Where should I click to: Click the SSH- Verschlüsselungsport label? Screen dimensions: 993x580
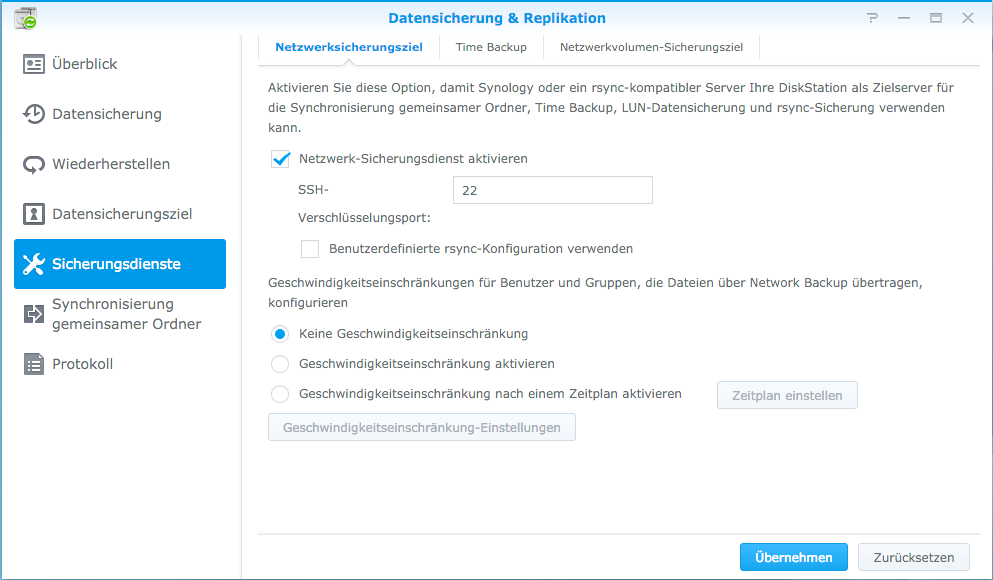(364, 204)
